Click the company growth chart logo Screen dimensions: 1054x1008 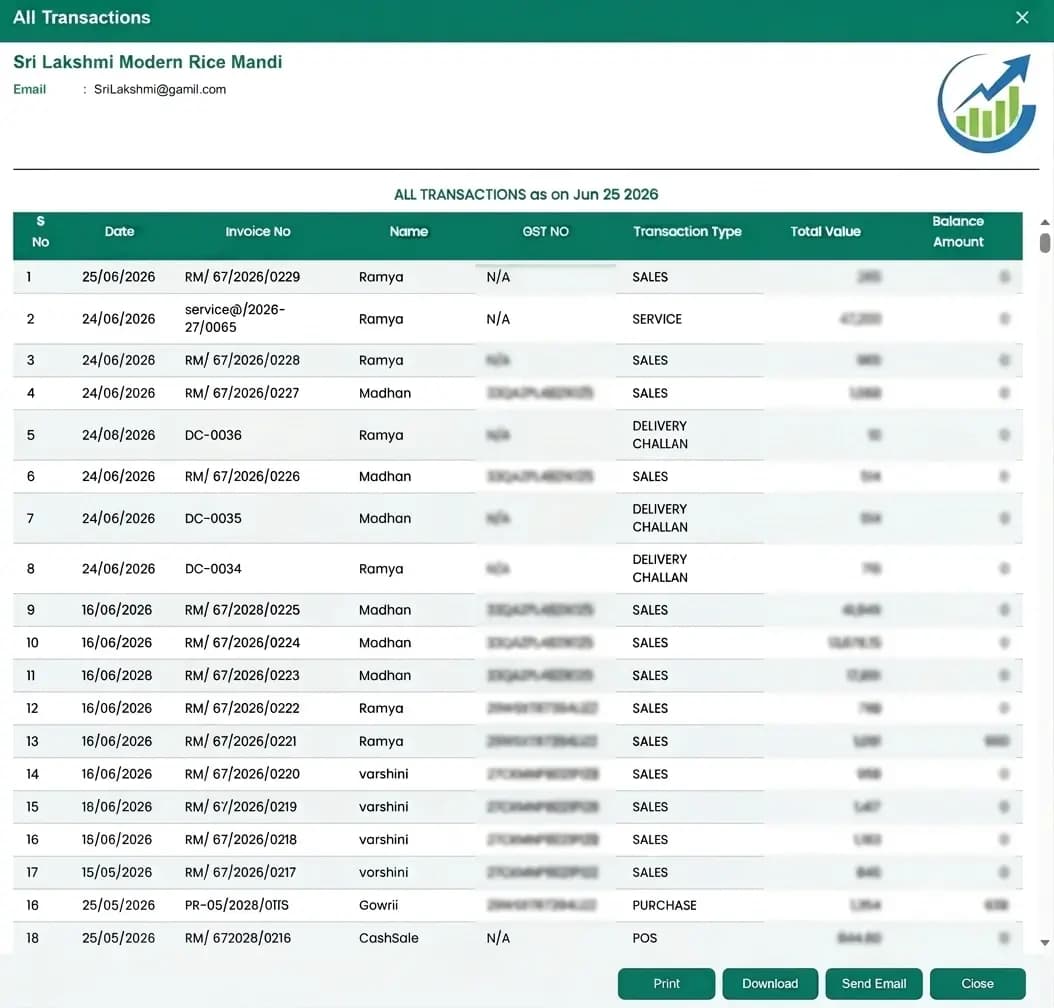pyautogui.click(x=986, y=103)
